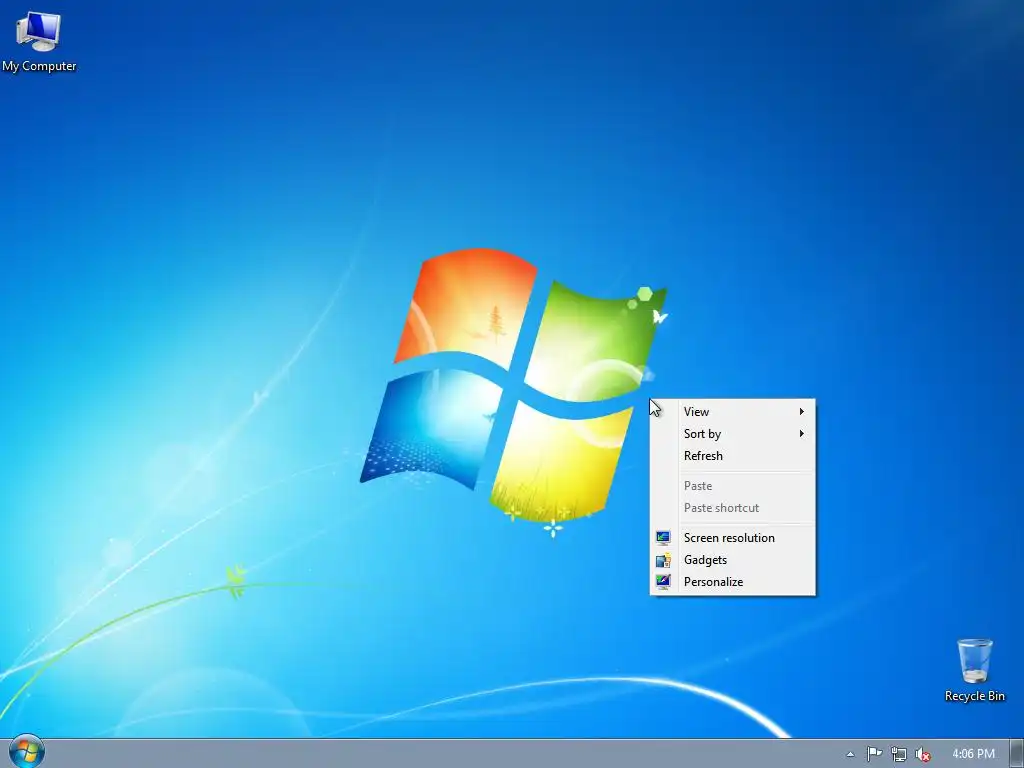Image resolution: width=1024 pixels, height=768 pixels.
Task: Open the Start menu orb
Action: pos(27,752)
